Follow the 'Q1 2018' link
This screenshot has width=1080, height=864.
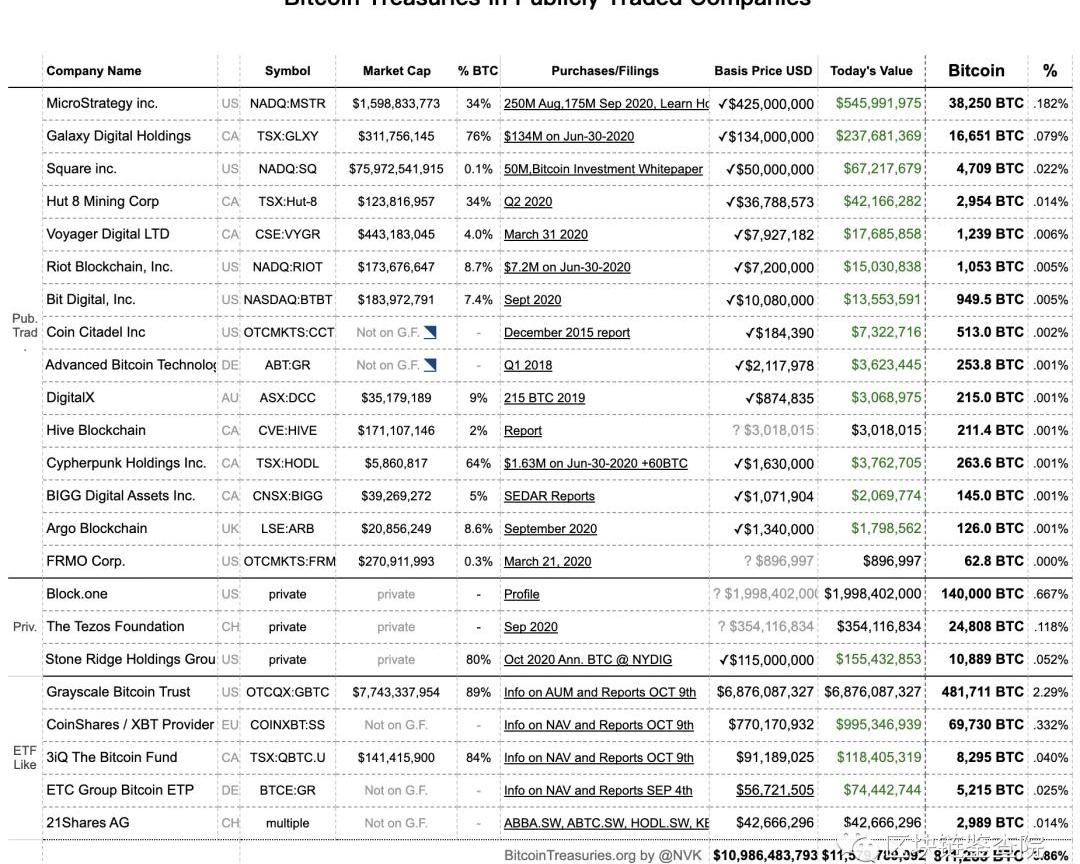point(528,365)
